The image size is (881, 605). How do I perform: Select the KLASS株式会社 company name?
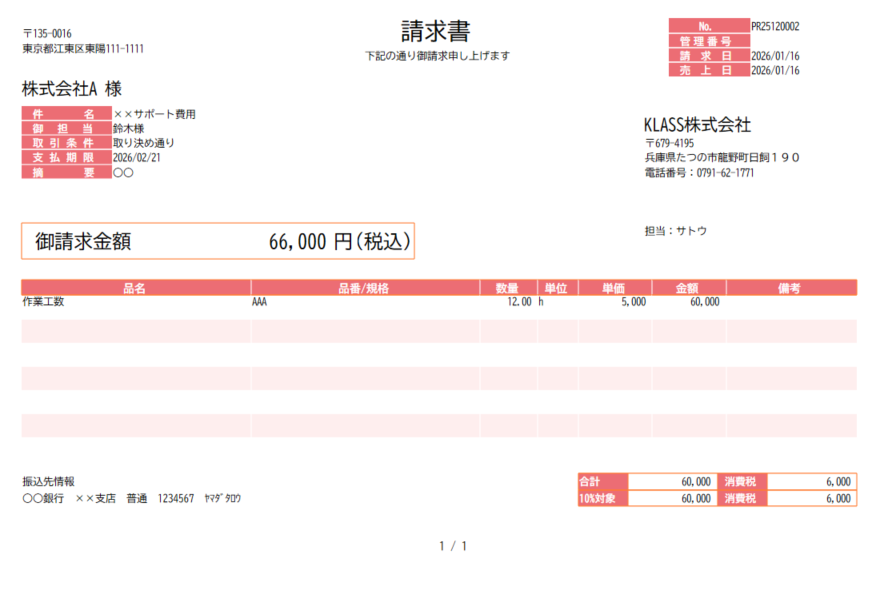pyautogui.click(x=697, y=125)
